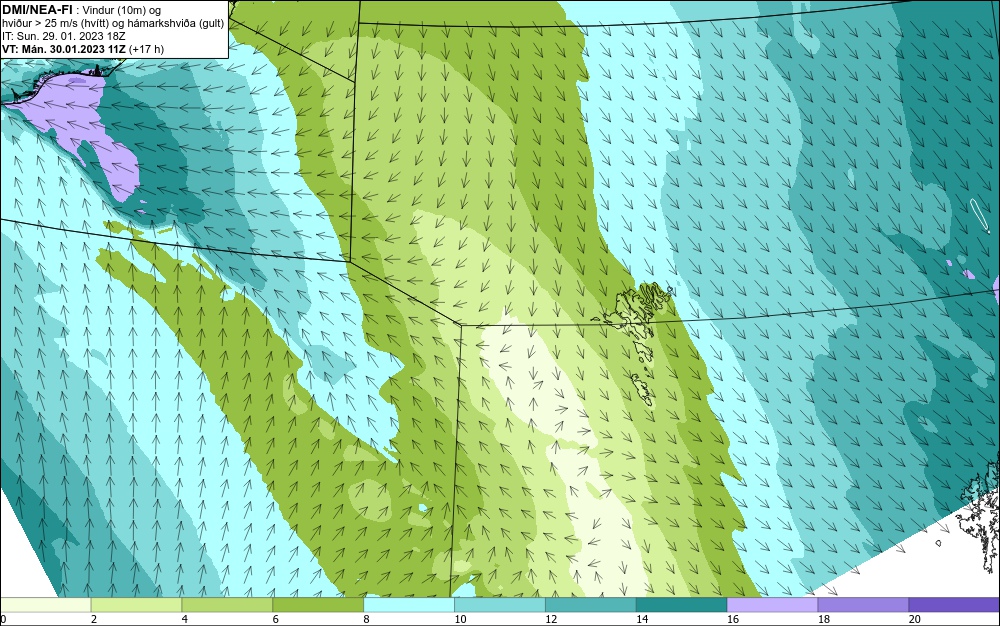Click the pale yellow 0–2 m/s legend swatch
Image resolution: width=1000 pixels, height=626 pixels.
click(45, 605)
